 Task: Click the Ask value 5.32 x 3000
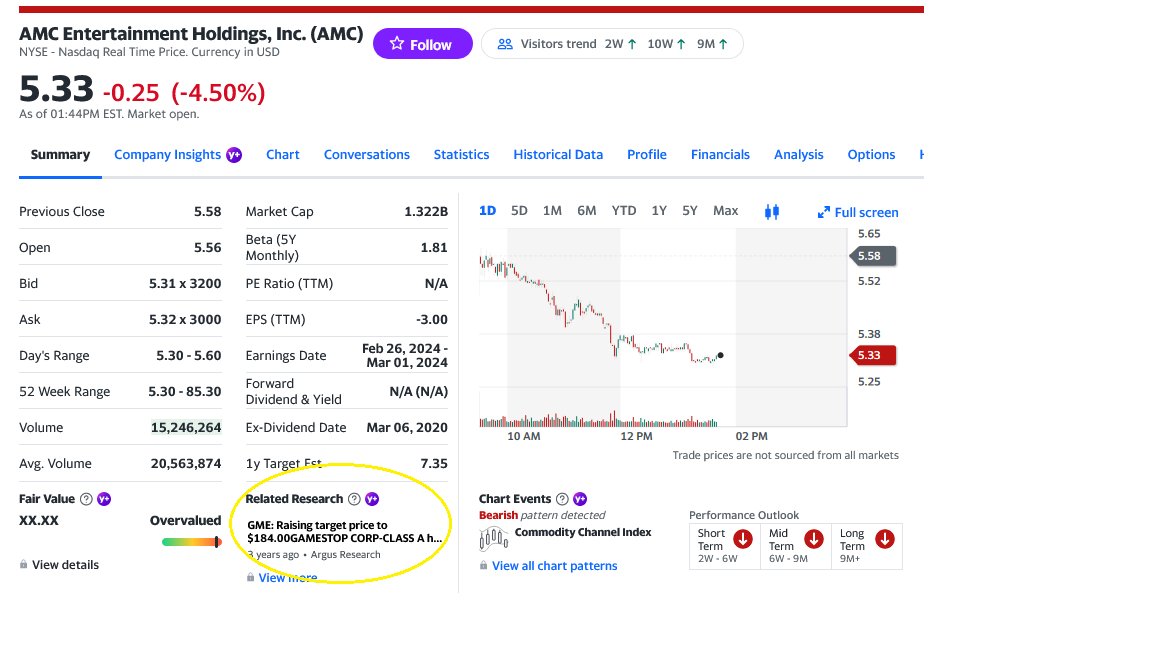pyautogui.click(x=185, y=320)
